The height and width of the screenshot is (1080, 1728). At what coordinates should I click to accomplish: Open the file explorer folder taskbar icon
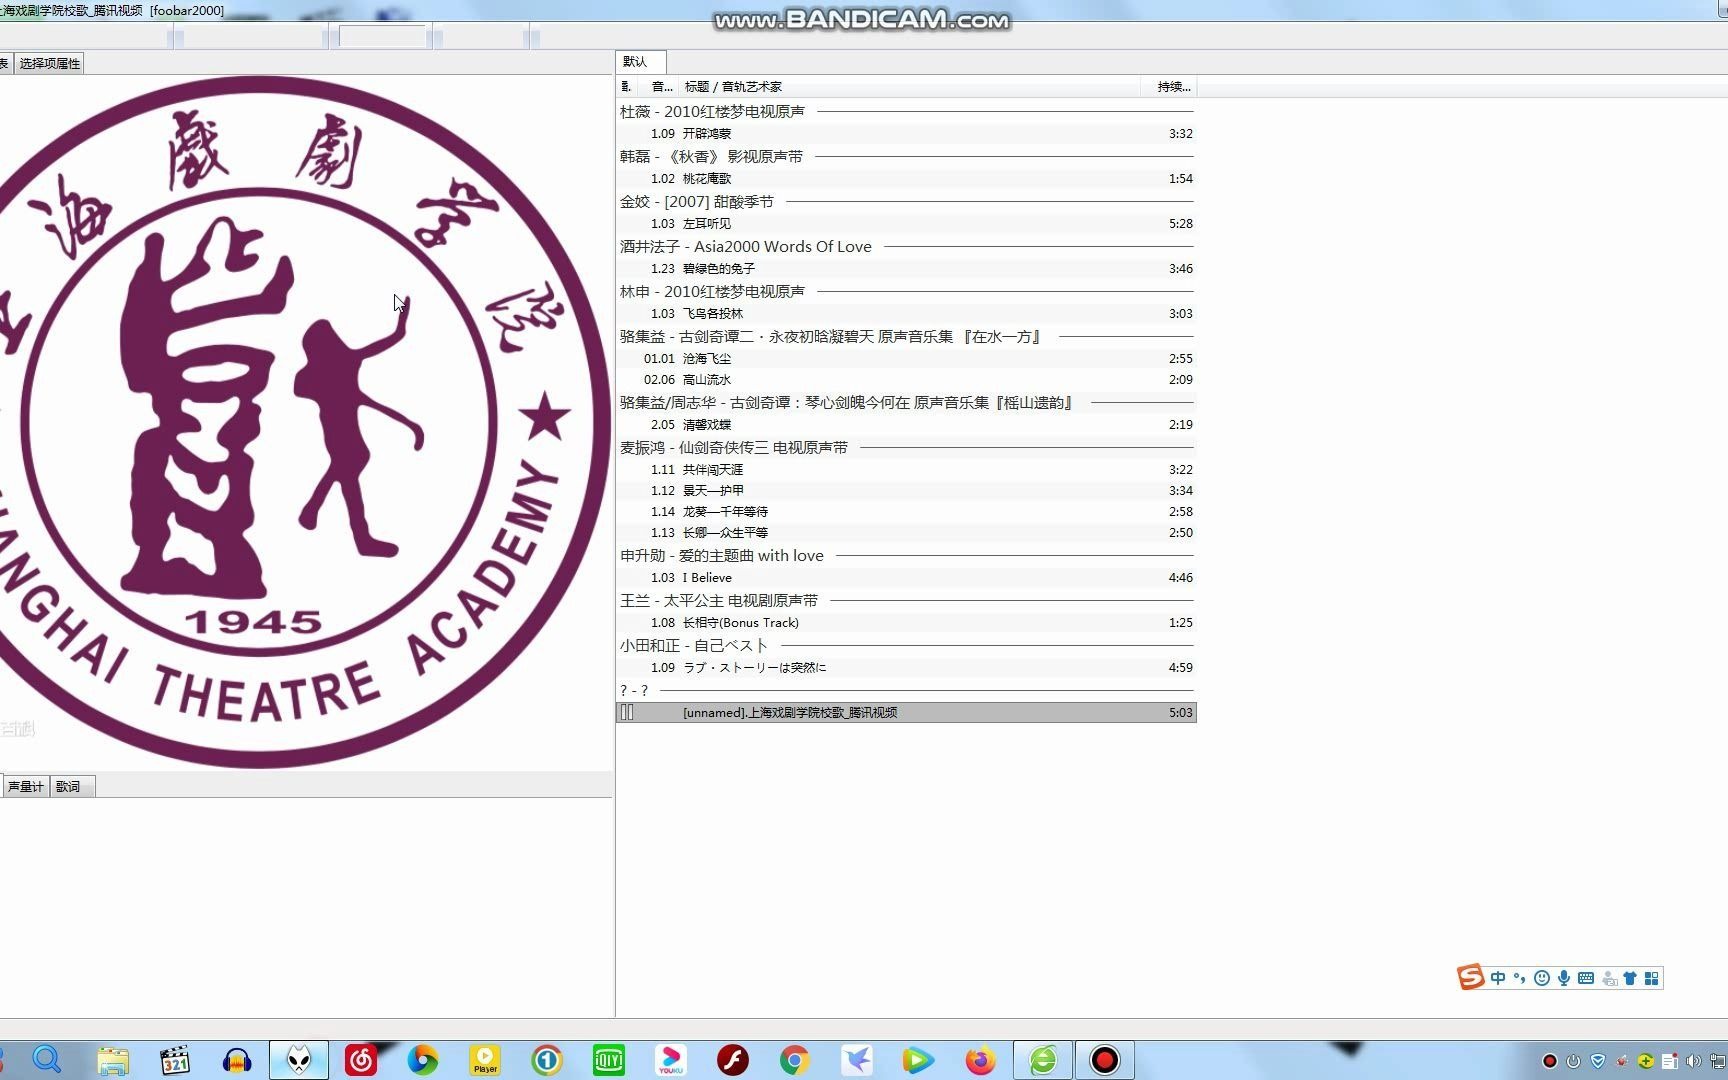112,1060
